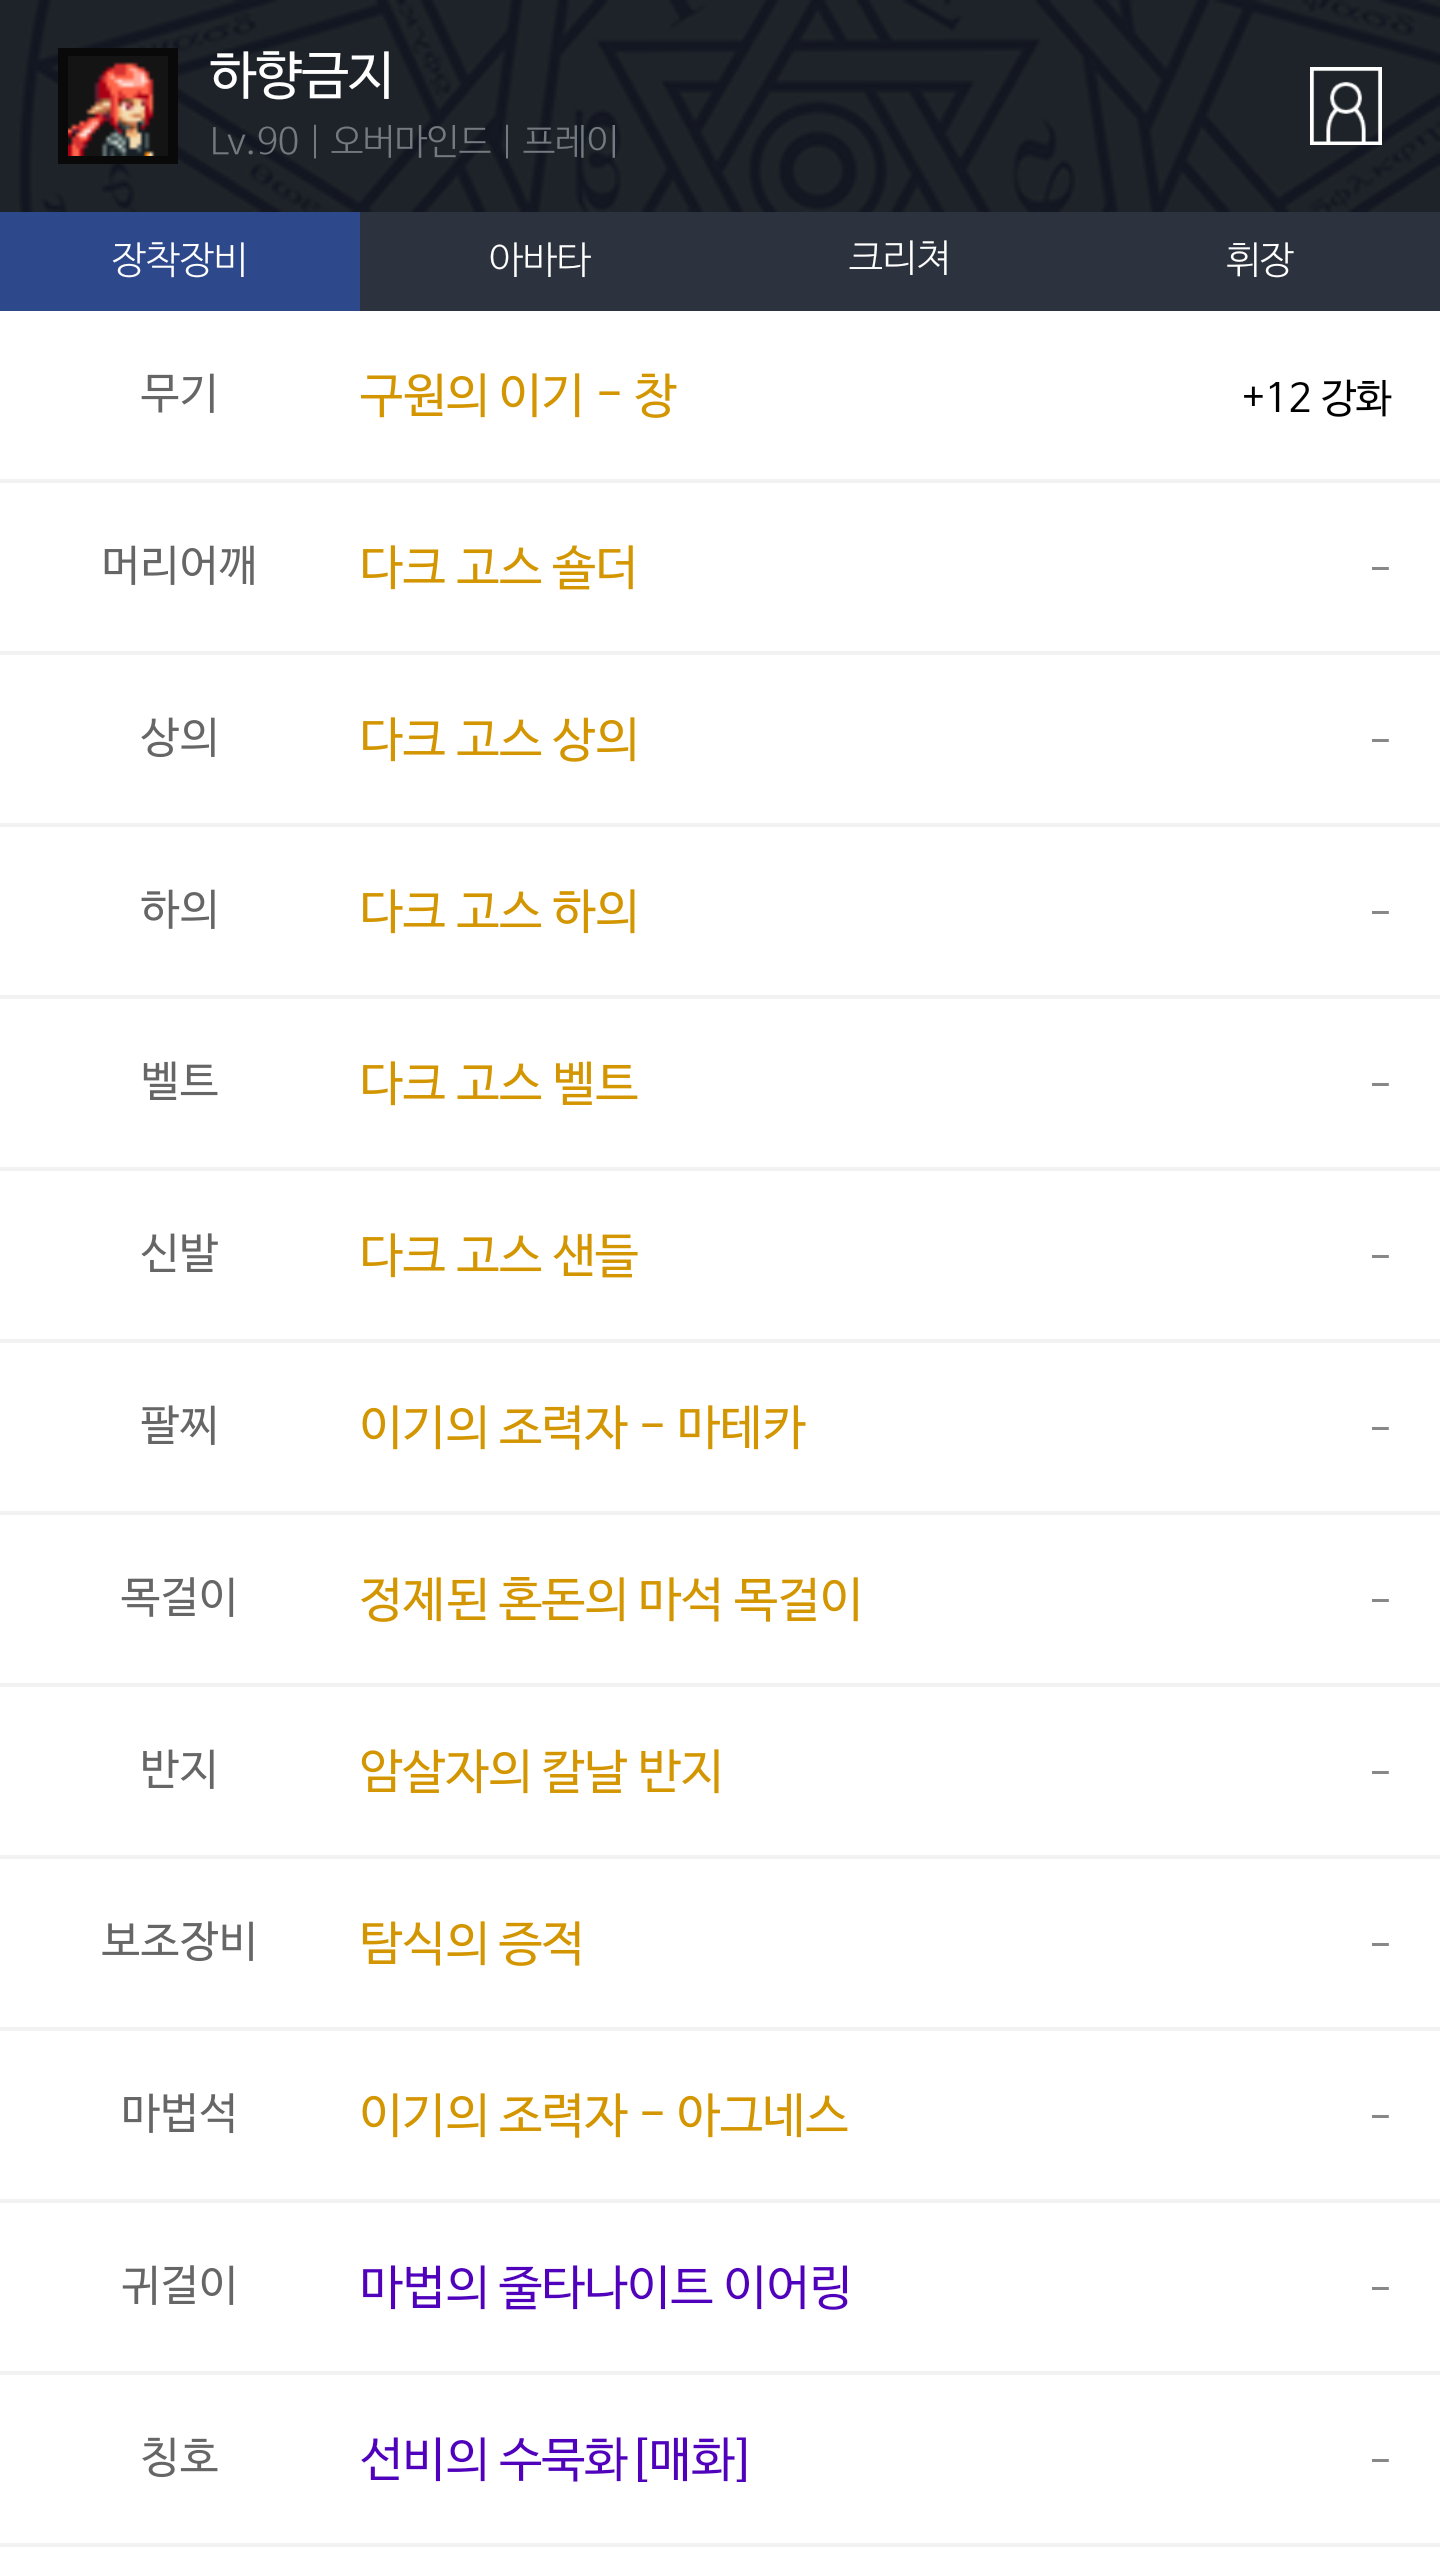Switch to the 크리쳐 tab

tap(899, 260)
